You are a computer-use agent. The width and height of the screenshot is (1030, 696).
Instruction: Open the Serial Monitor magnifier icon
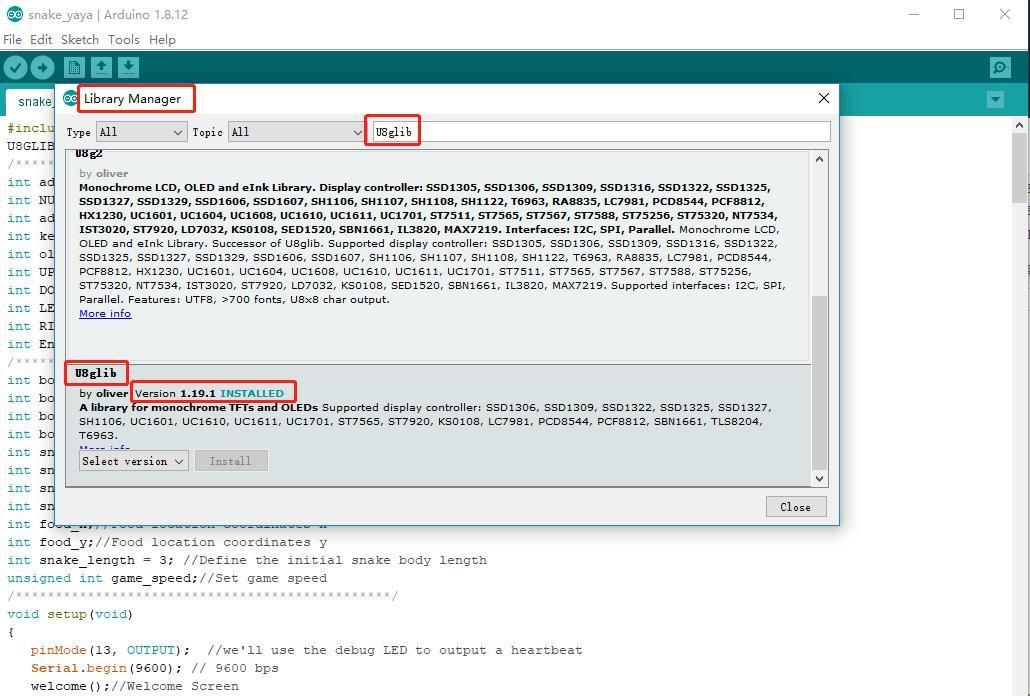pos(1000,67)
